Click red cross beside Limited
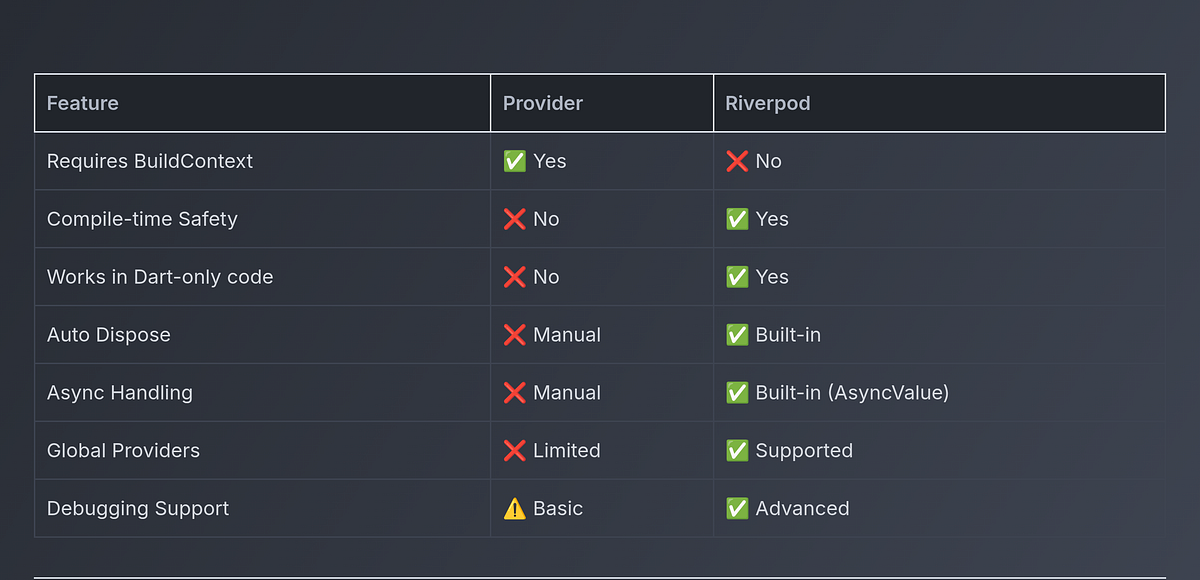Screen dimensions: 1200x580 514,451
